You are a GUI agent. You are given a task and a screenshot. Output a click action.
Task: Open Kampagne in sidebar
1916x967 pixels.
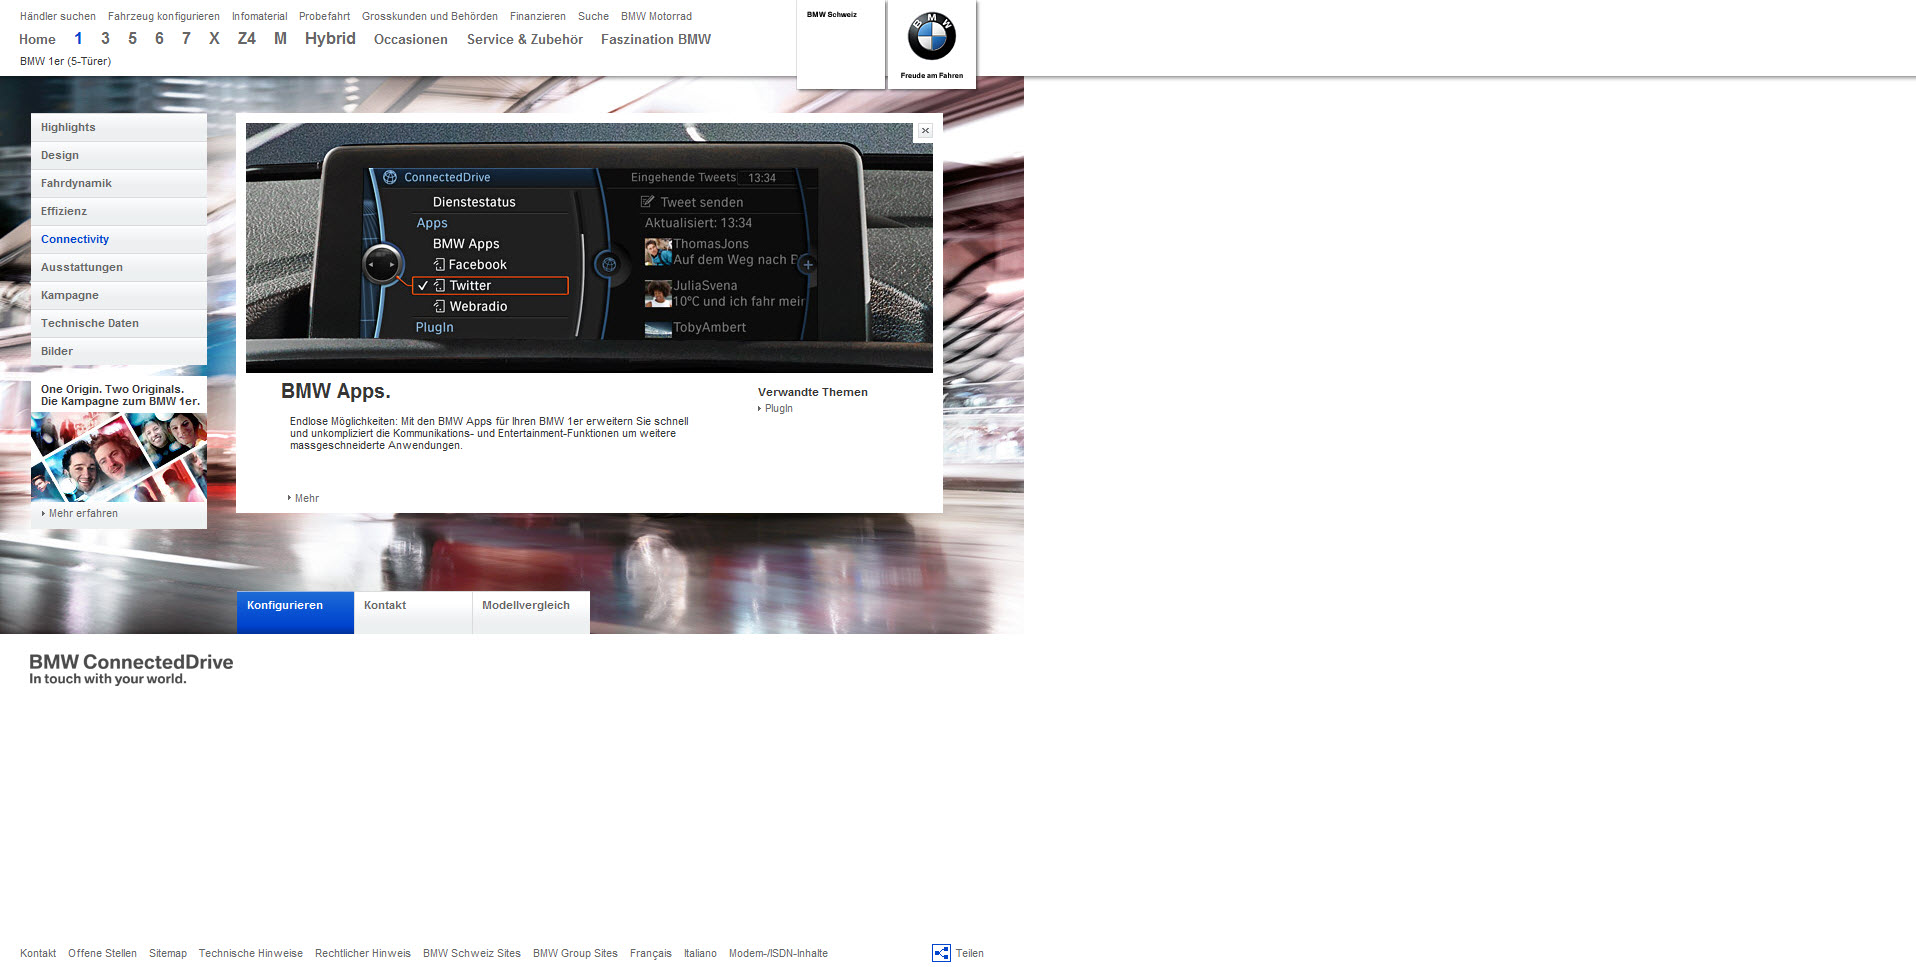click(x=119, y=295)
